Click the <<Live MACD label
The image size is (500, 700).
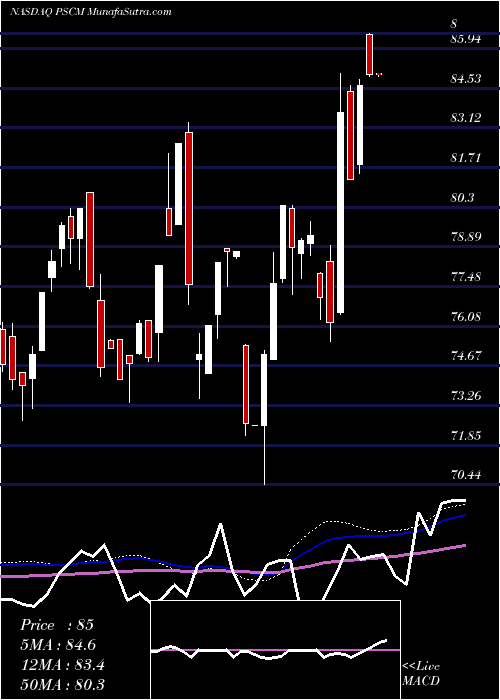[x=421, y=673]
